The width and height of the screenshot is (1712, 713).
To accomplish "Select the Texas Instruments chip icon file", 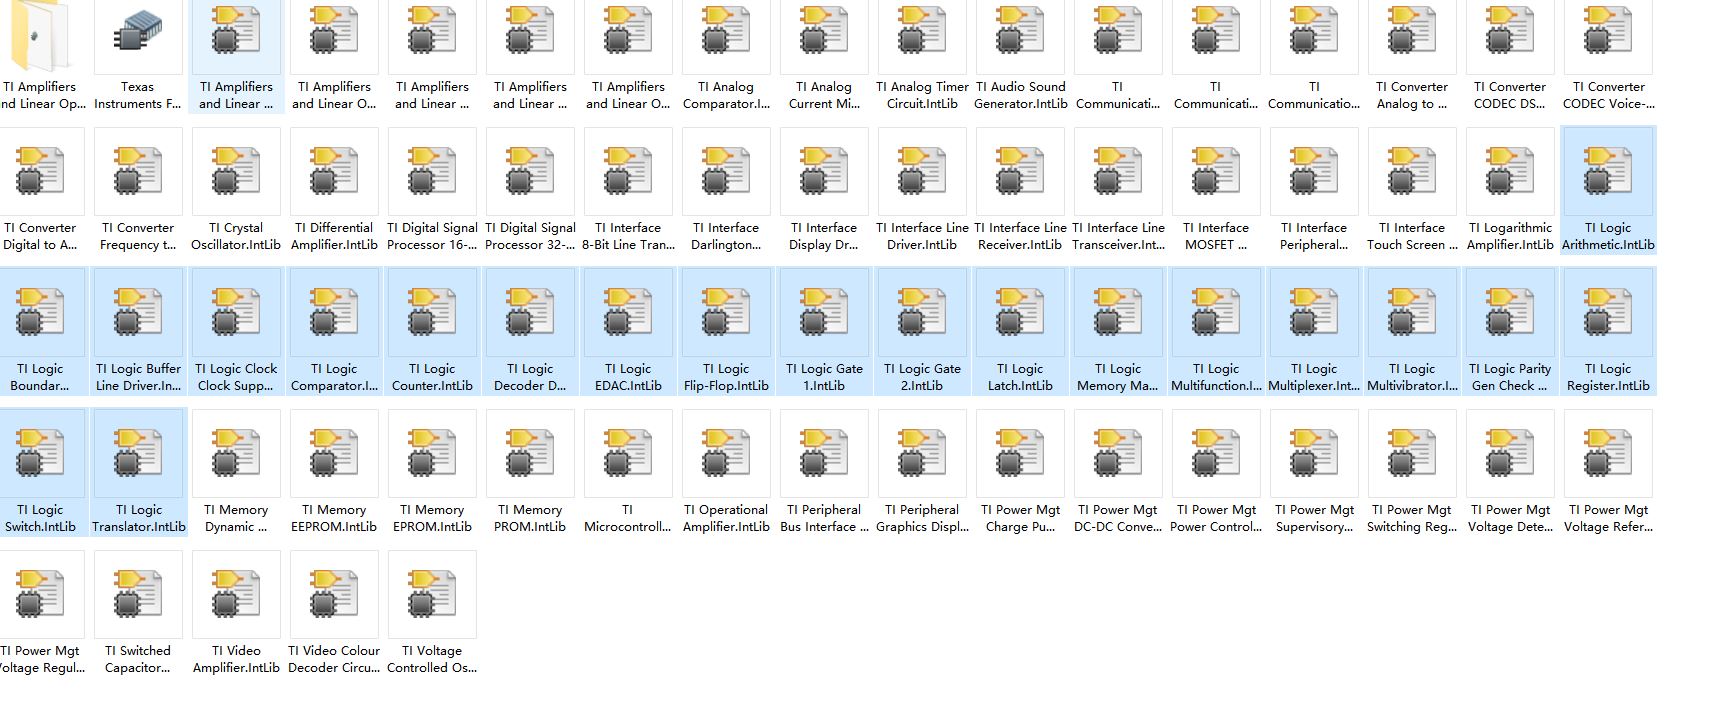I will pos(138,33).
